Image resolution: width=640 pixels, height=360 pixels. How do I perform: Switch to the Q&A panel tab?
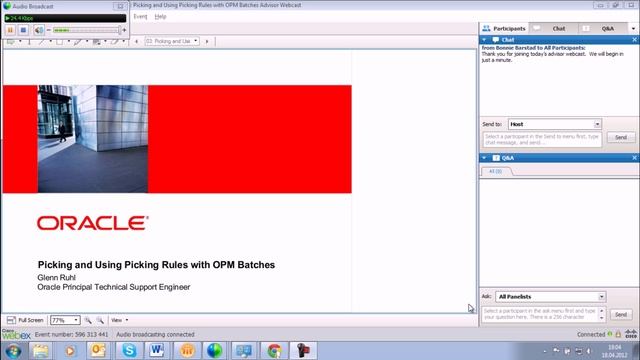[602, 29]
